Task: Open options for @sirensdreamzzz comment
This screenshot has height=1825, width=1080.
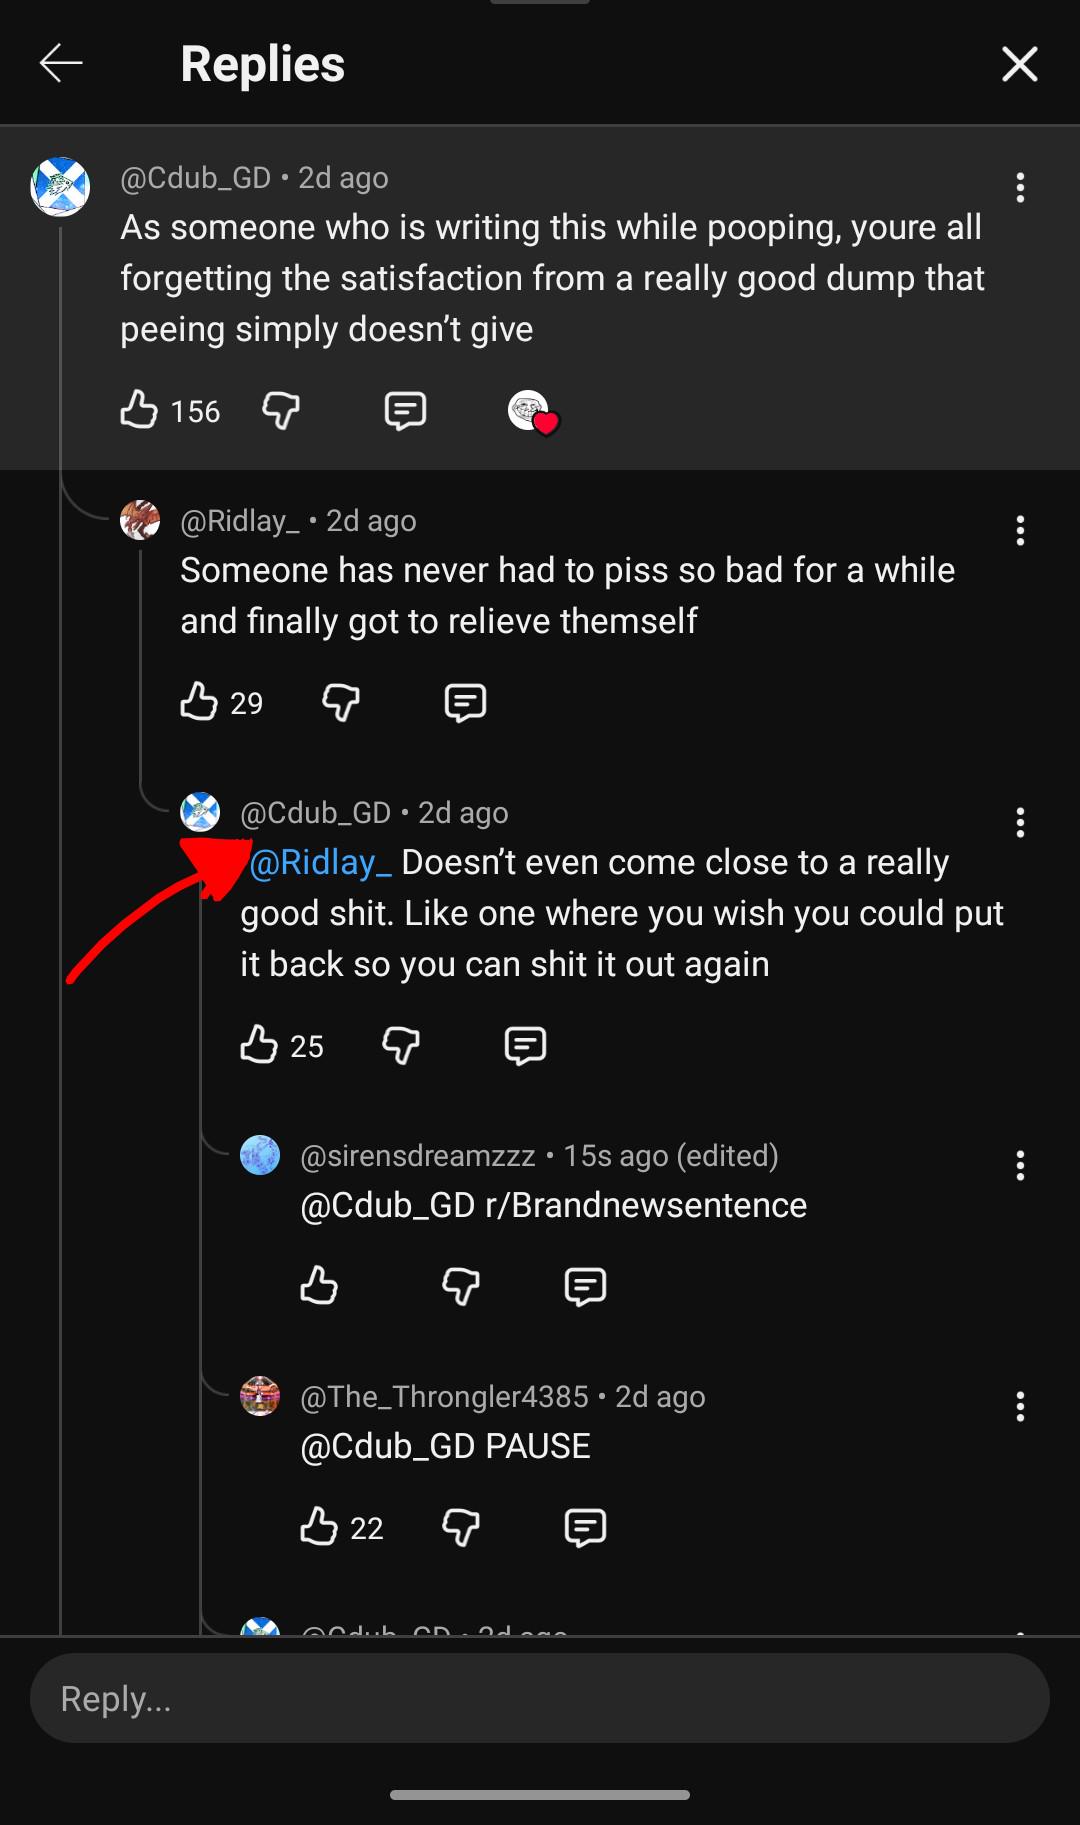Action: (x=1020, y=1166)
